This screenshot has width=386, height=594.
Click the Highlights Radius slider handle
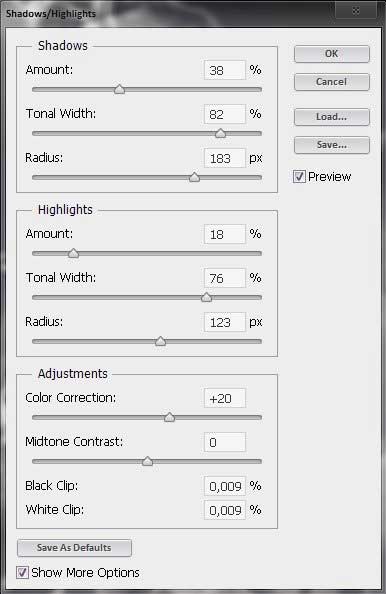pos(161,341)
